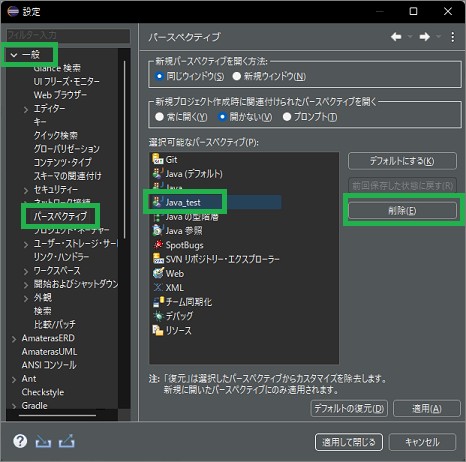Screen dimensions: 466x462
Task: Click the SpotBugs bug icon
Action: pyautogui.click(x=157, y=245)
